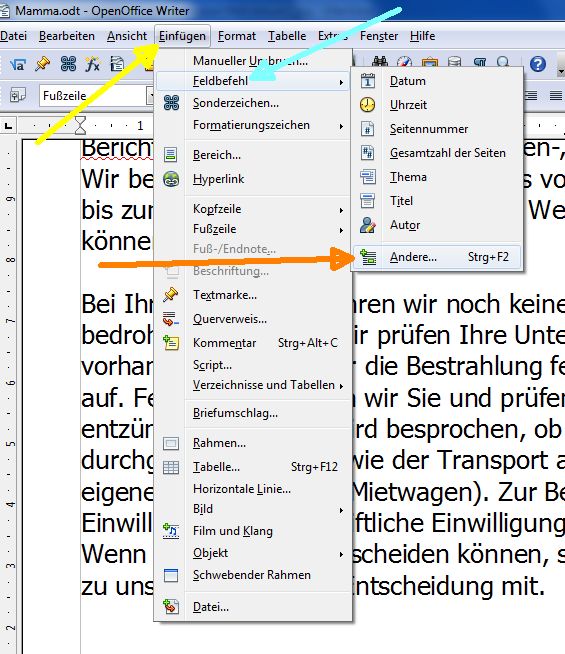Screen dimensions: 565x654
Task: Open the Ansicht menu
Action: [127, 36]
